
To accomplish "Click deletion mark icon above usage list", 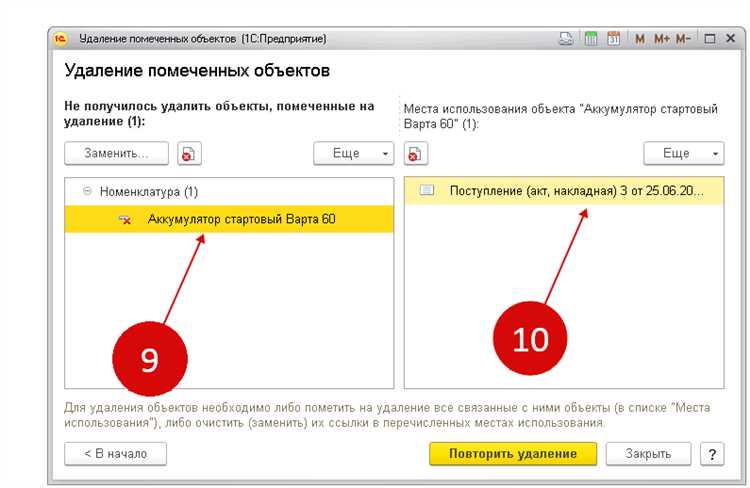I will pyautogui.click(x=416, y=154).
